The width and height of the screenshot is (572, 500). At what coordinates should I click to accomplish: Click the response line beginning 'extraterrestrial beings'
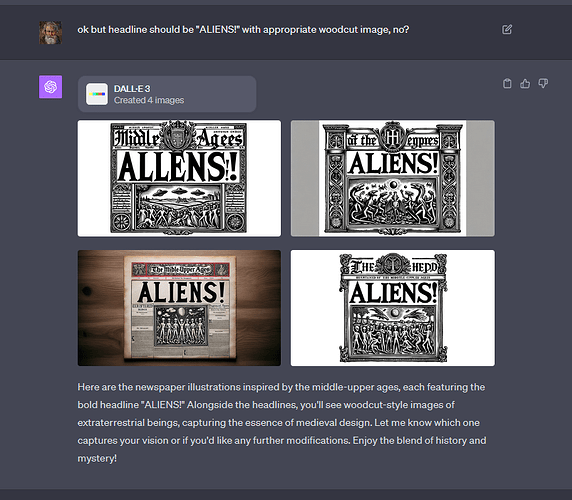coord(278,423)
